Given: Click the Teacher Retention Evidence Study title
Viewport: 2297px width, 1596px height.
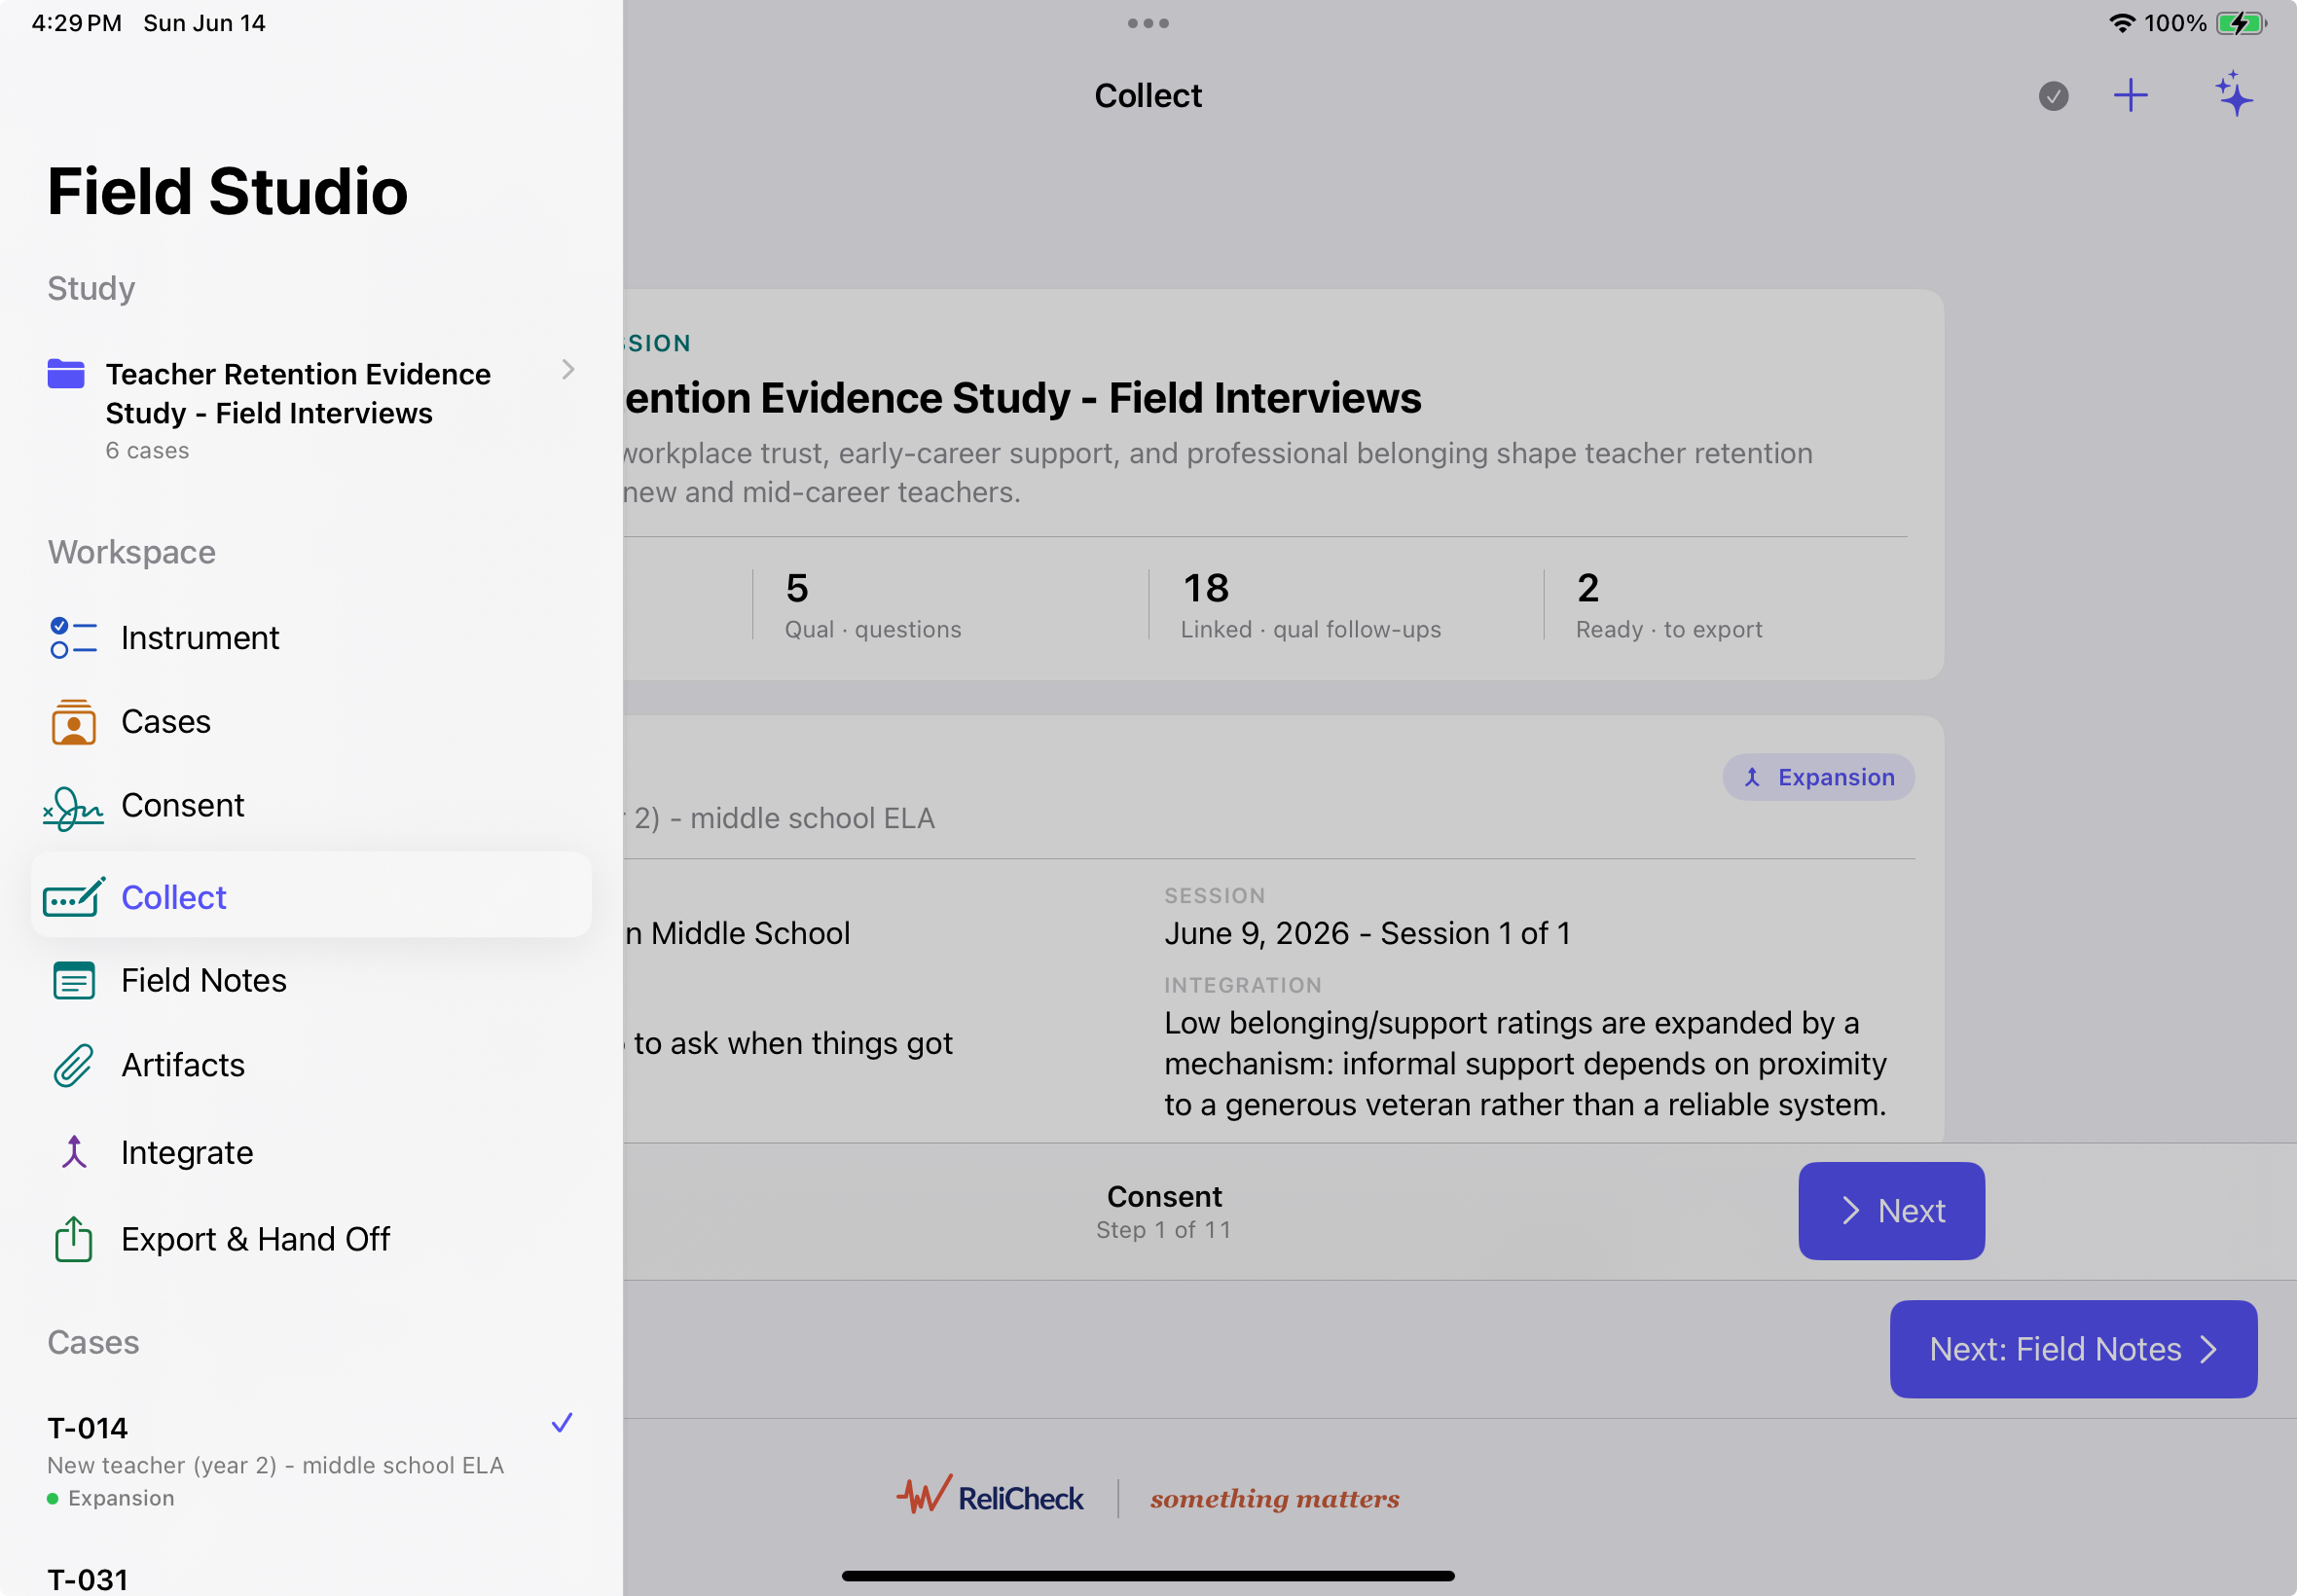Looking at the screenshot, I should coord(298,393).
